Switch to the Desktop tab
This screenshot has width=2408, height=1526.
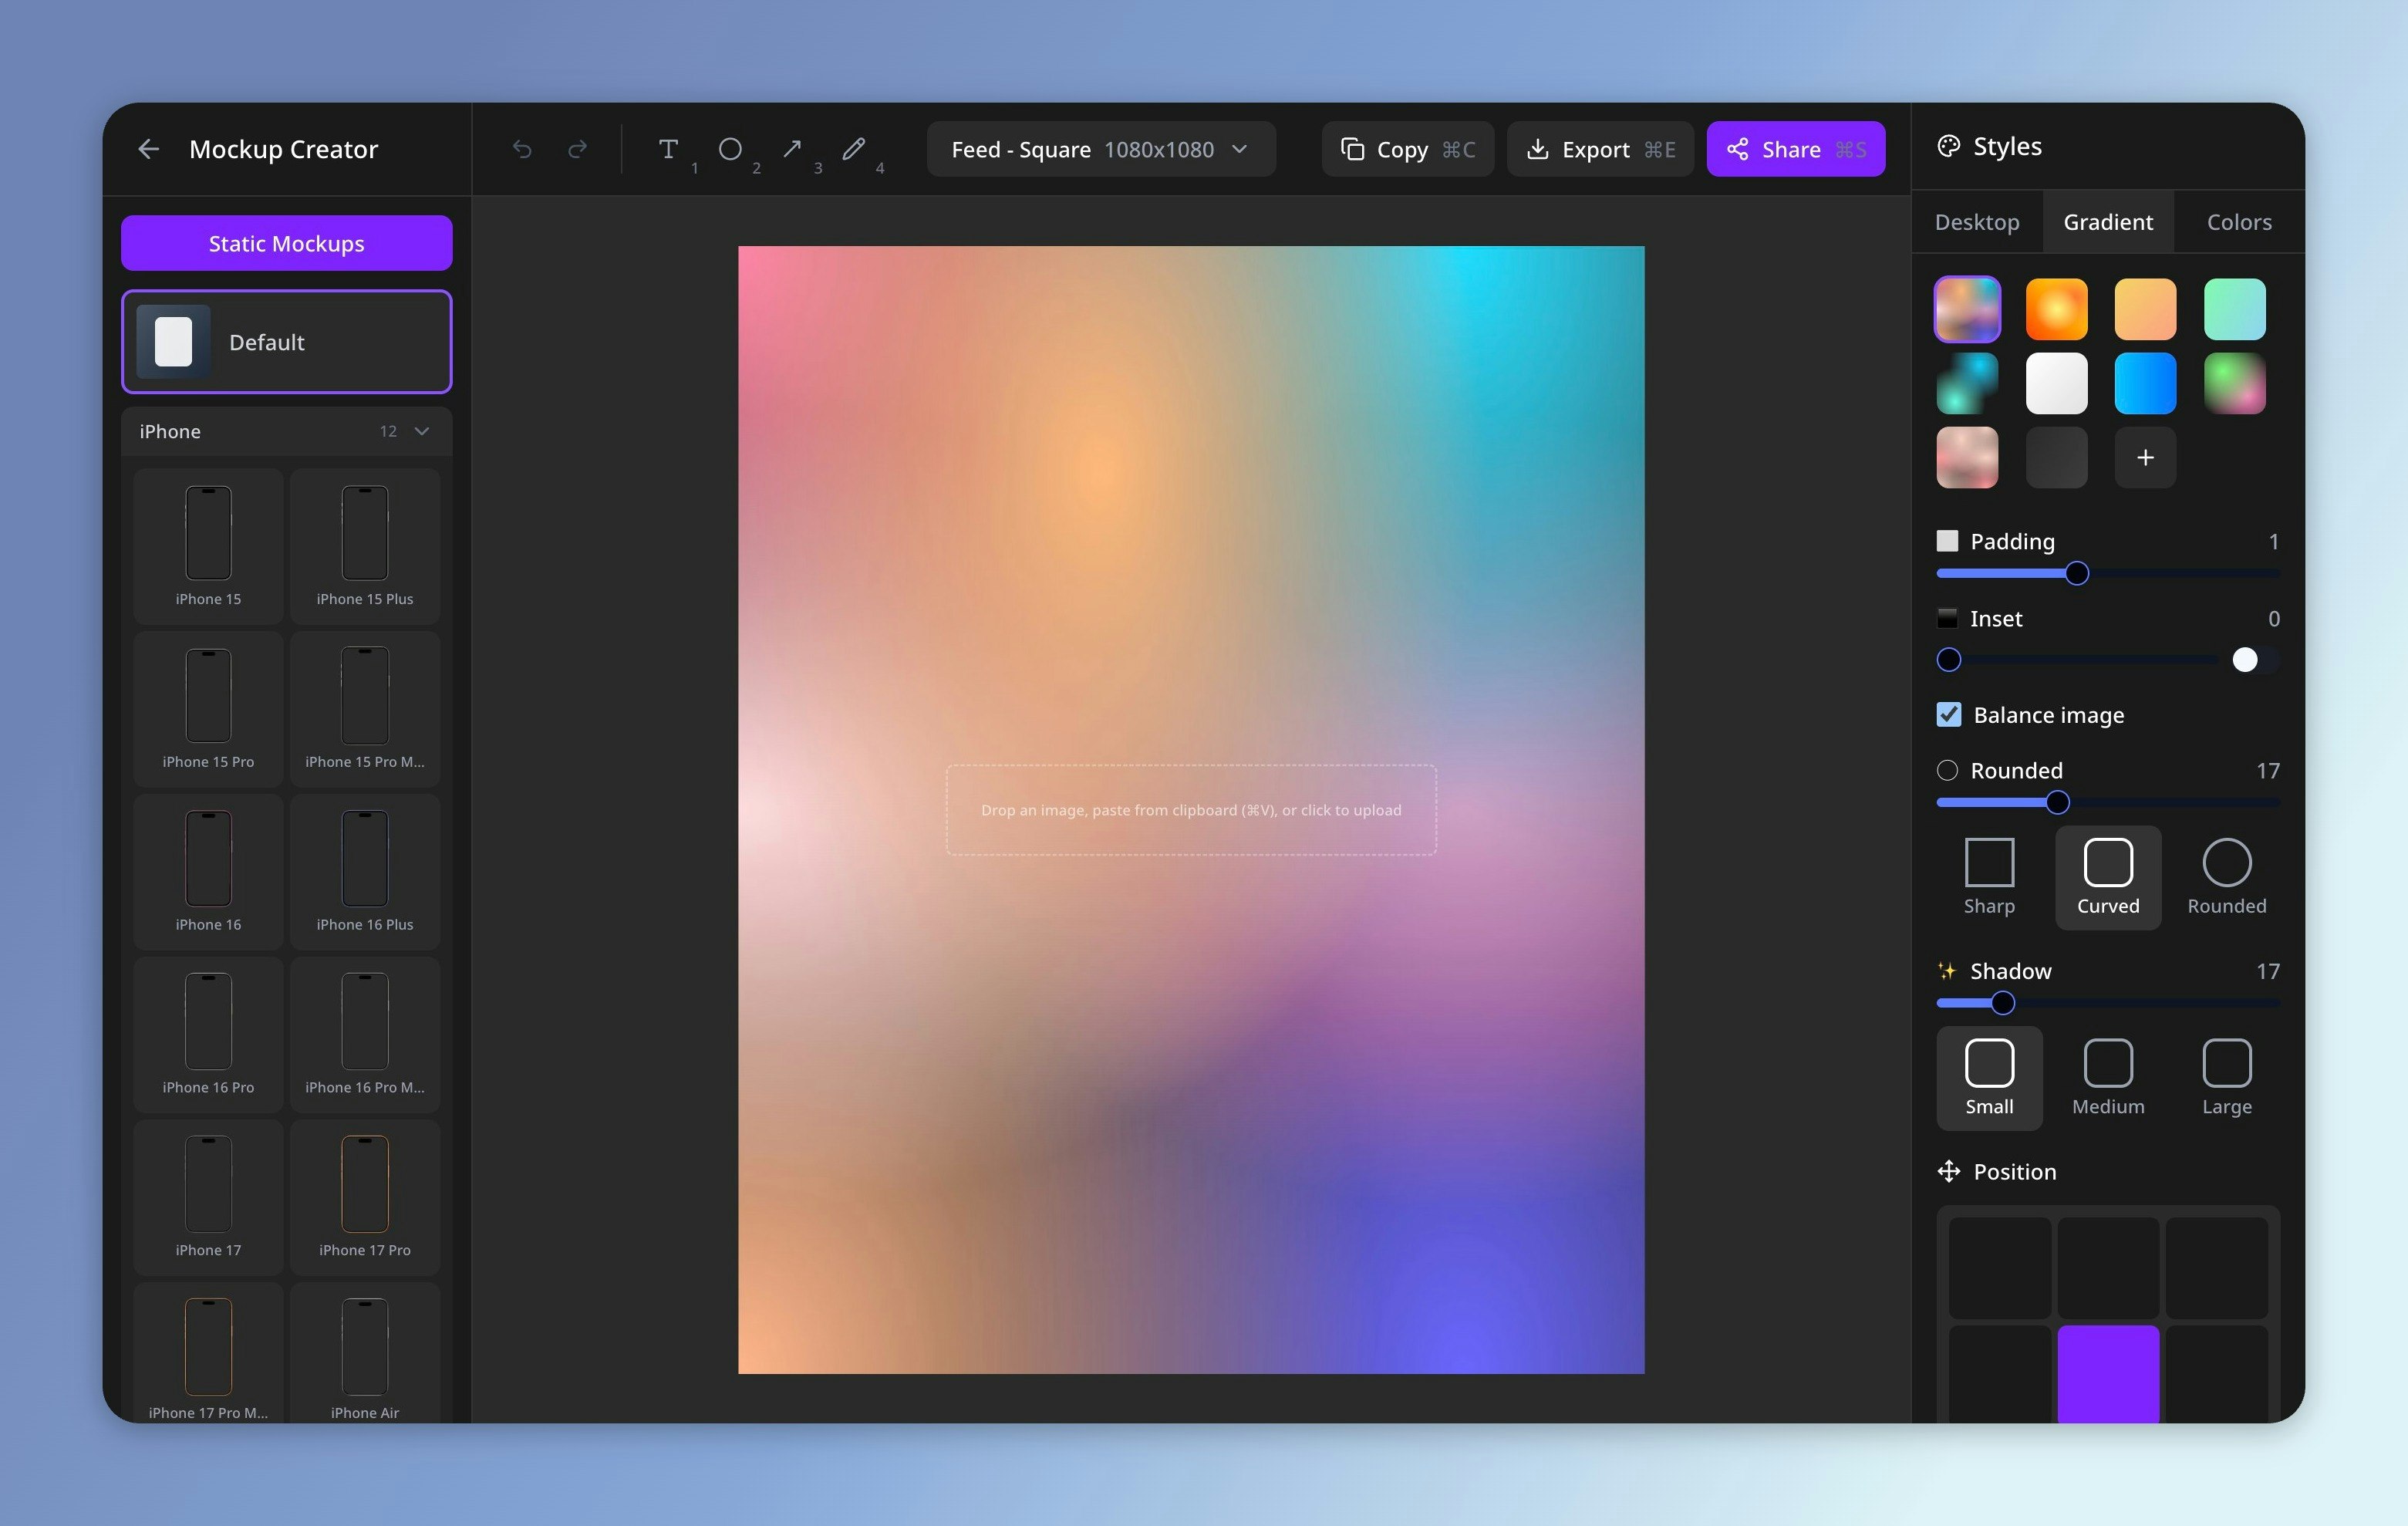pyautogui.click(x=1976, y=221)
